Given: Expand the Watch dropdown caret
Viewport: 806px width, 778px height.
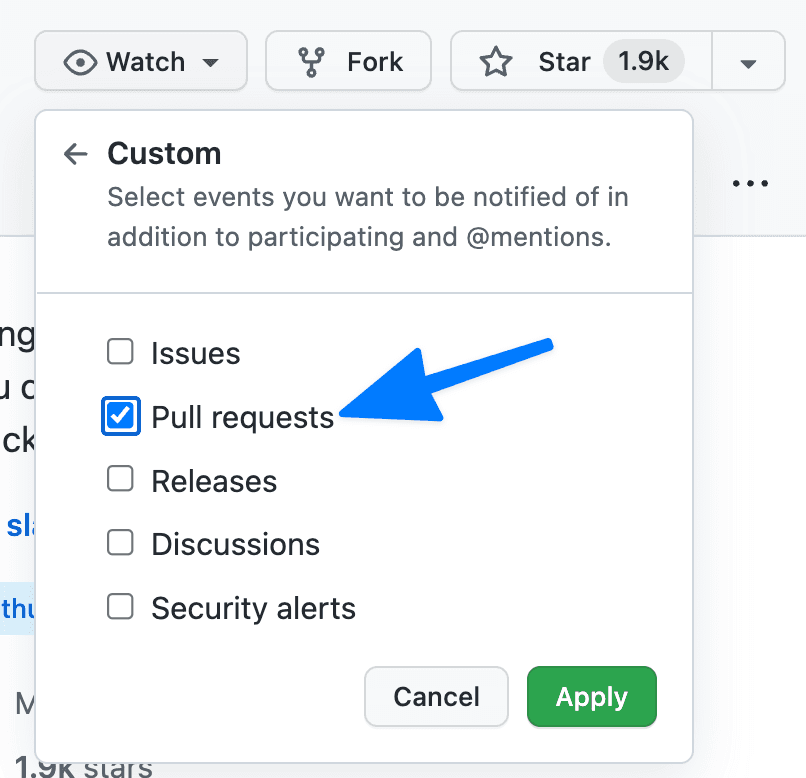Looking at the screenshot, I should [x=210, y=62].
